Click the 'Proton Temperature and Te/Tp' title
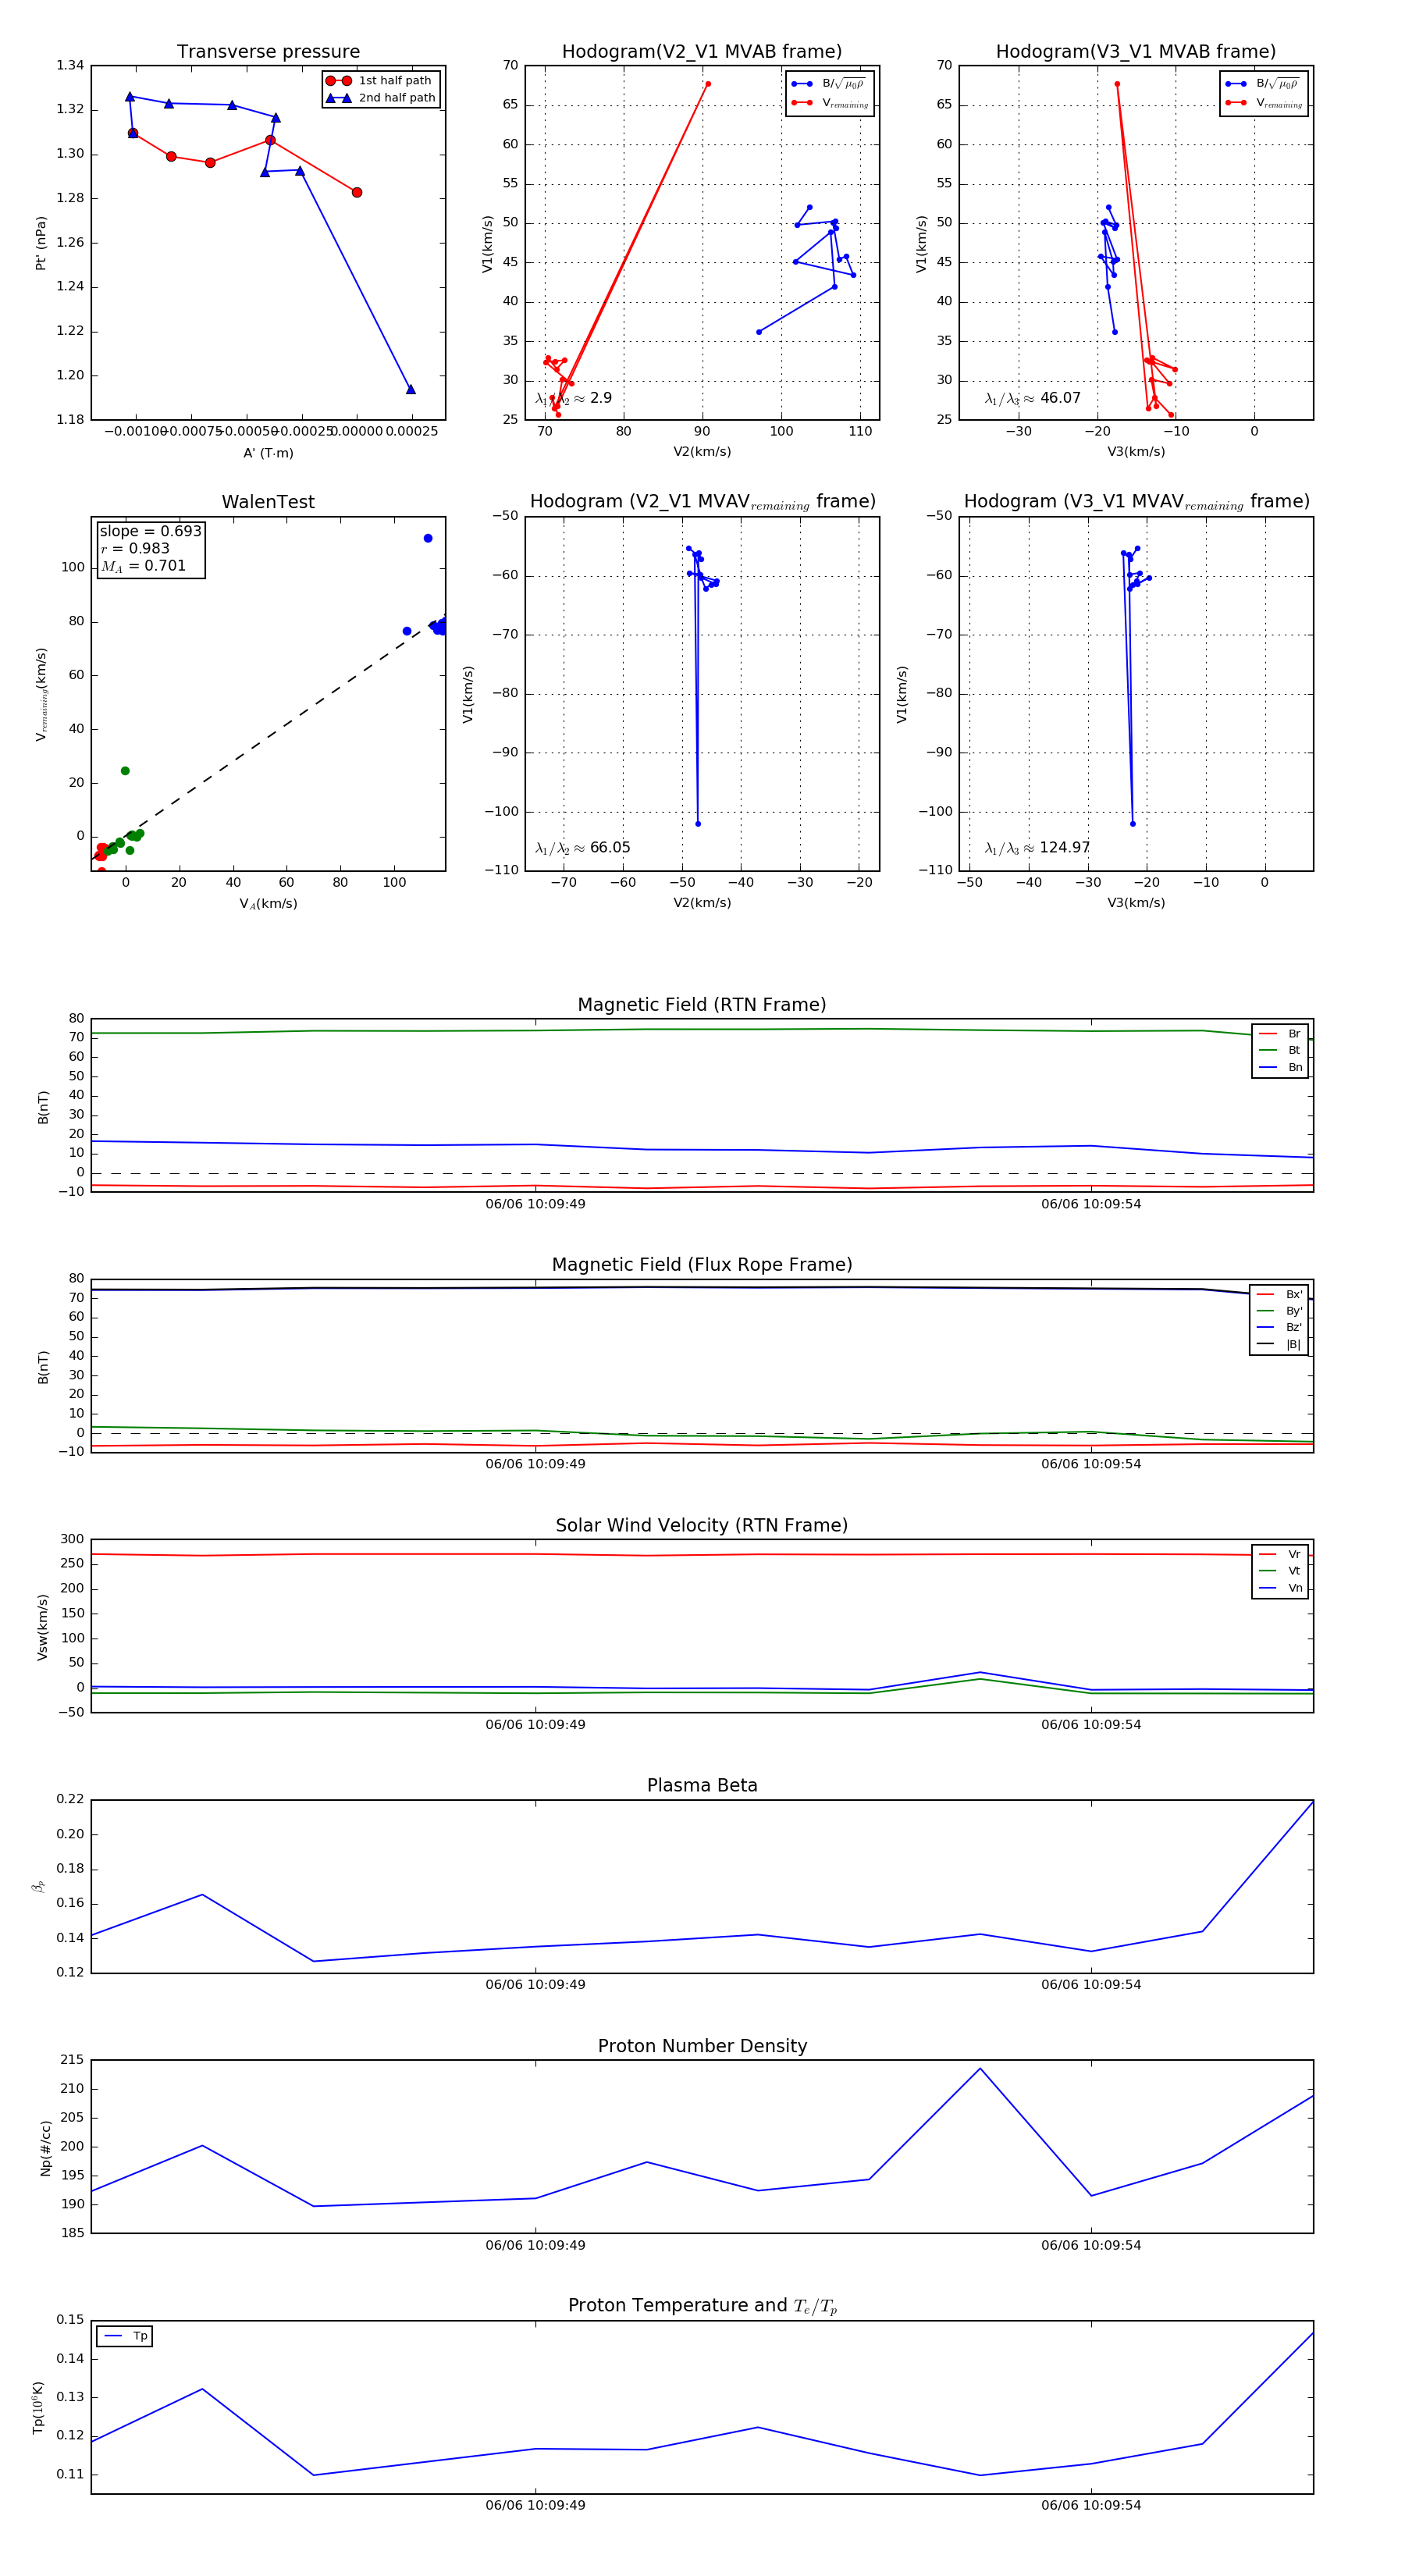Viewport: 1405px width, 2576px height. click(702, 2306)
